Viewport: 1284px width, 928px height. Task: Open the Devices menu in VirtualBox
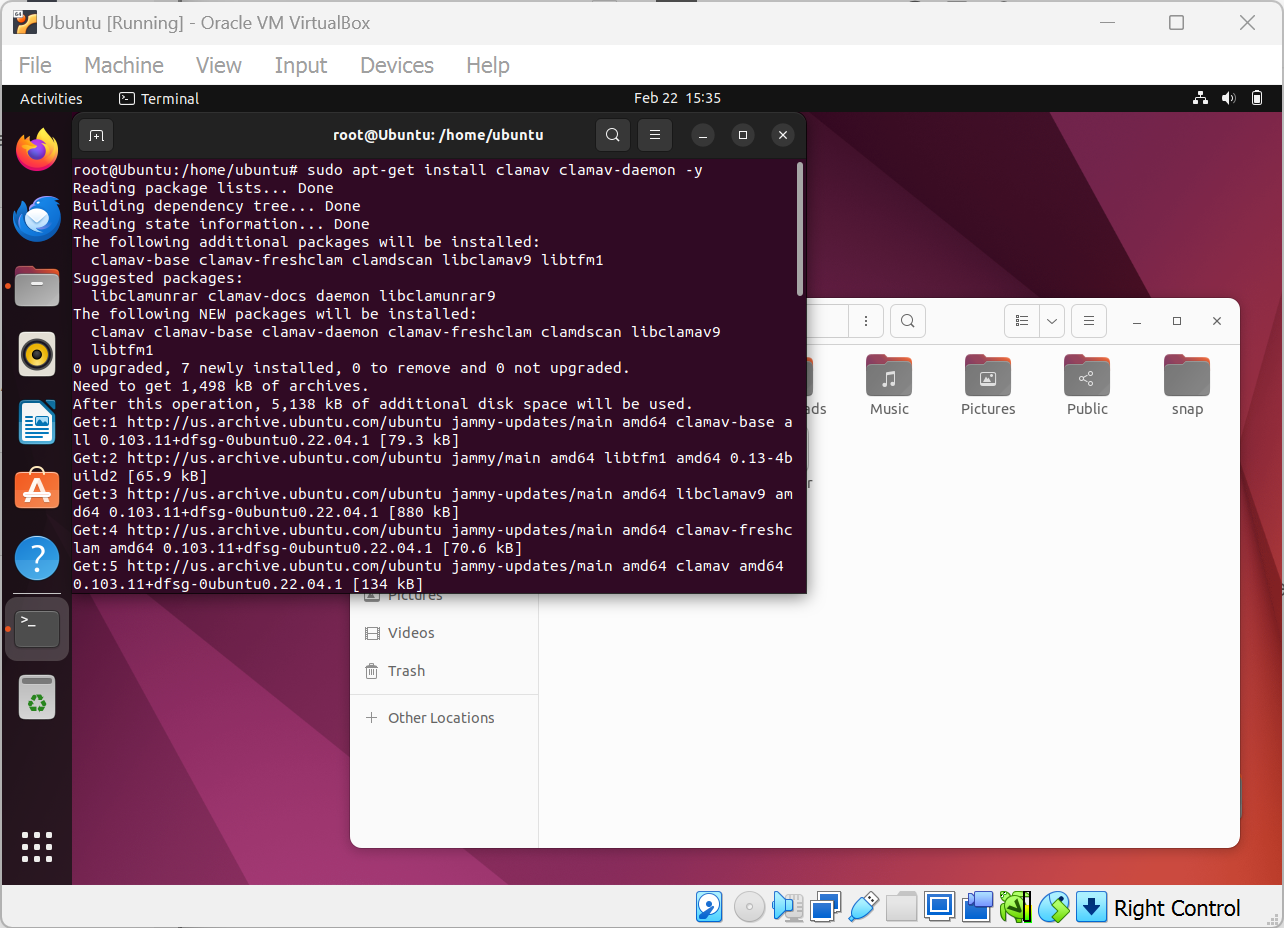[397, 65]
